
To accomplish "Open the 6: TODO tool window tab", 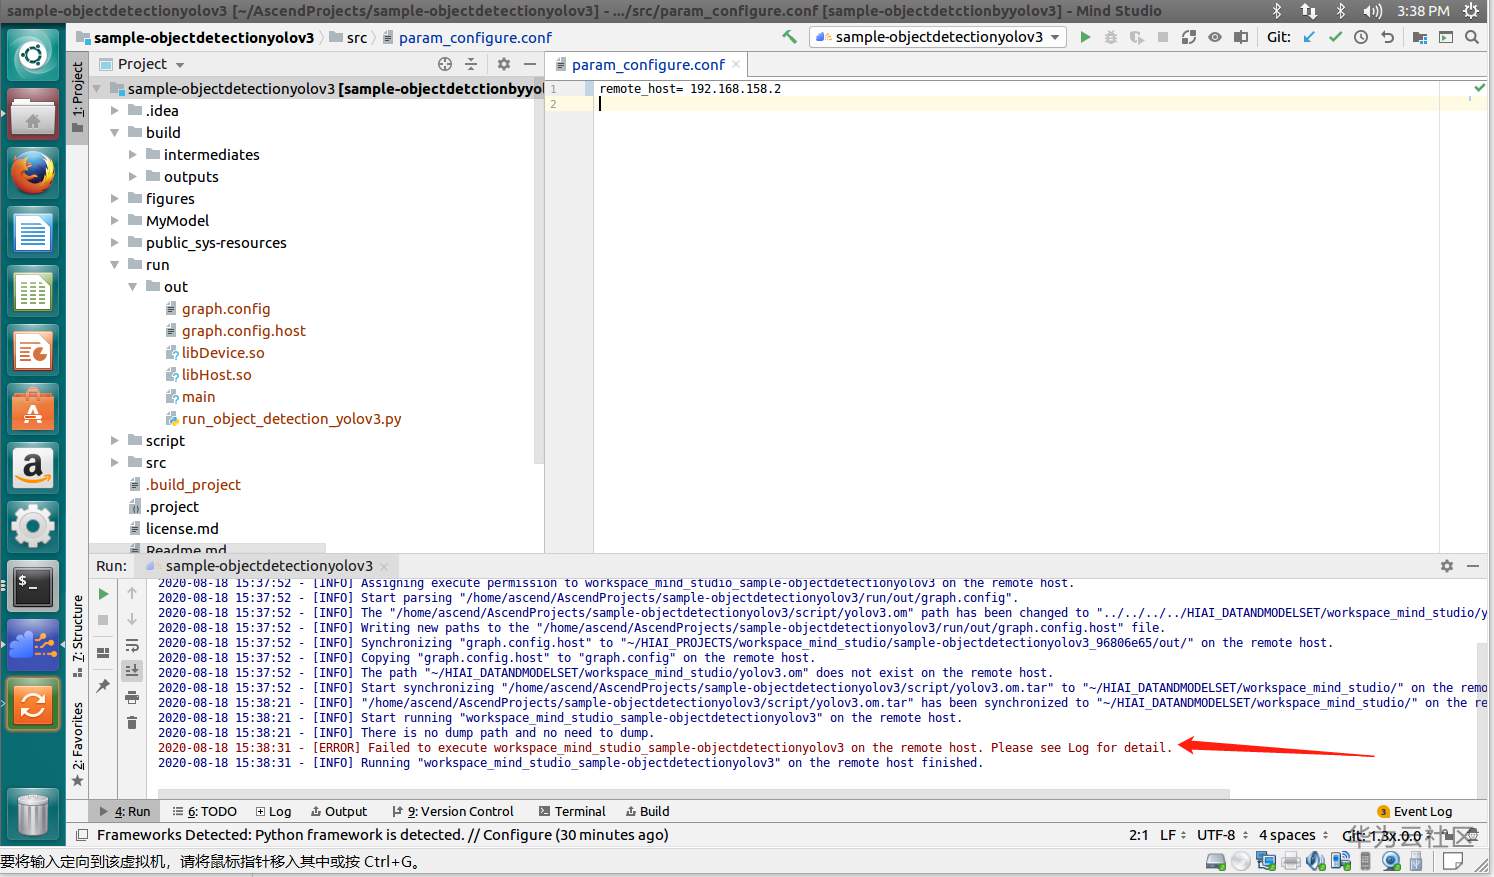I will [205, 812].
